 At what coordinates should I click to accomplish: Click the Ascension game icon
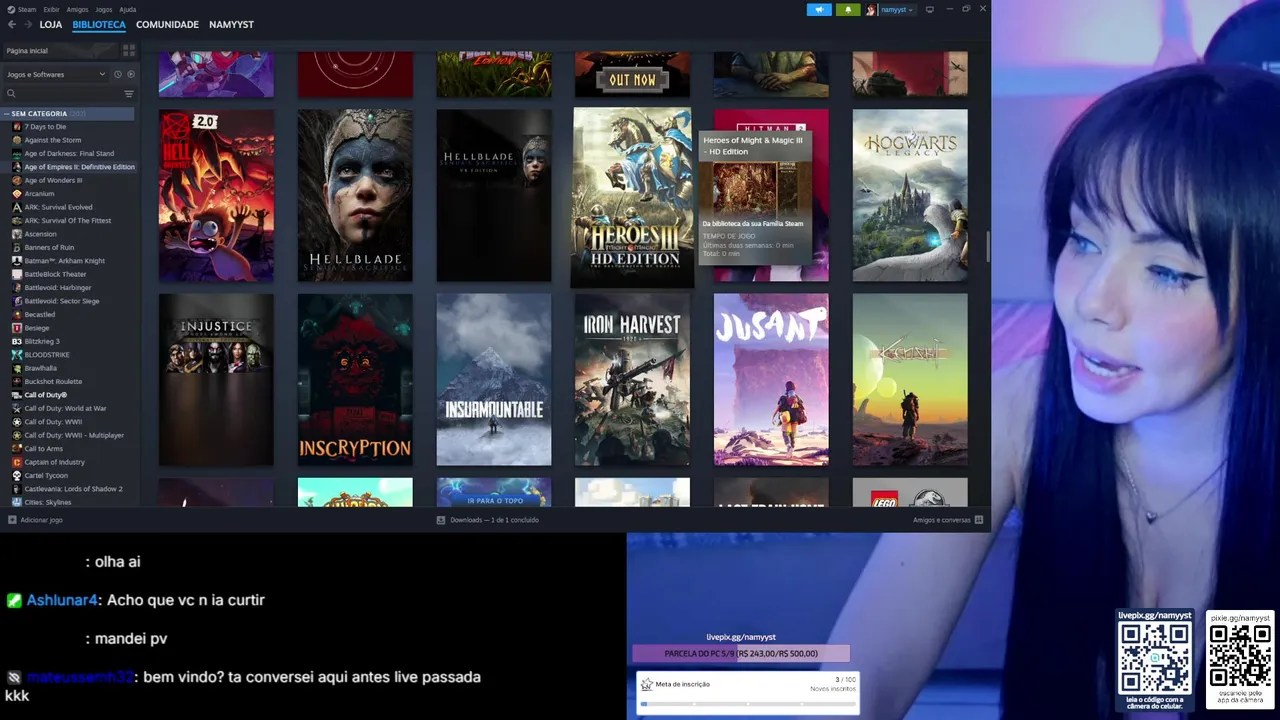point(17,234)
